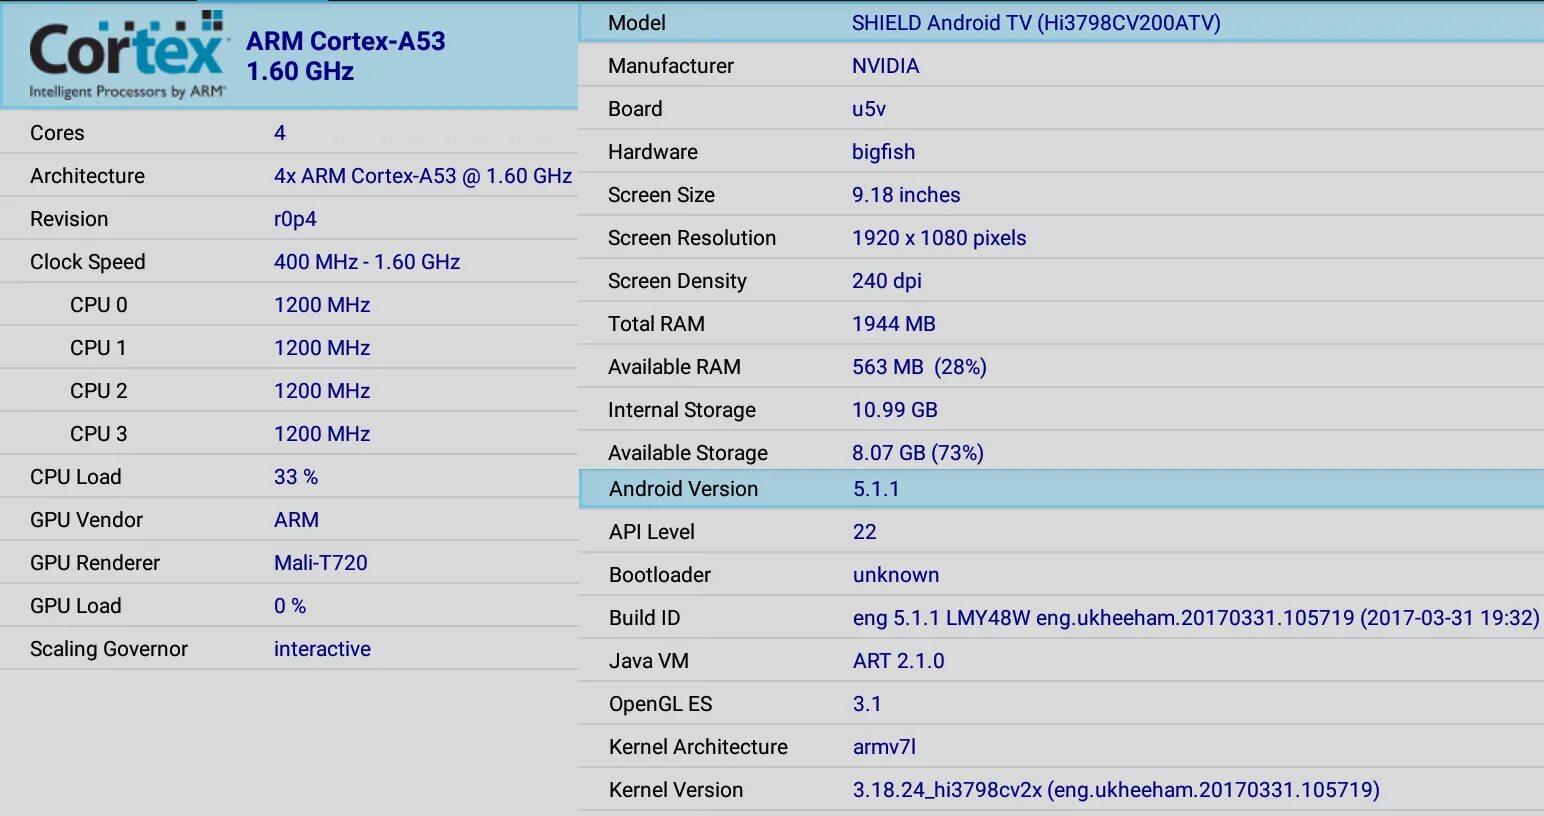Select the GPU Renderer label

(x=95, y=563)
